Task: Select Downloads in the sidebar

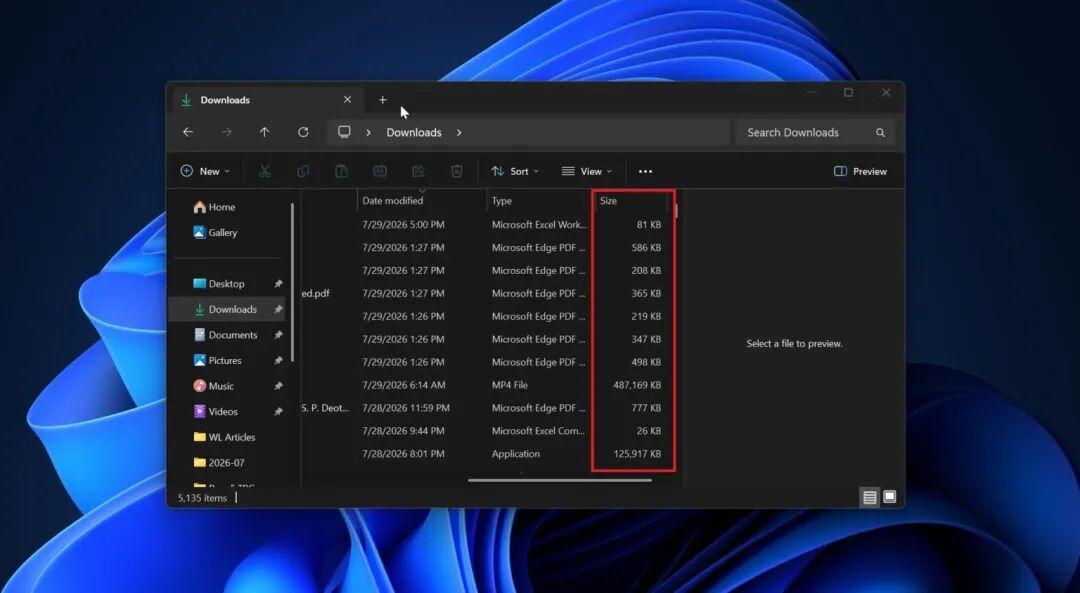Action: (227, 309)
